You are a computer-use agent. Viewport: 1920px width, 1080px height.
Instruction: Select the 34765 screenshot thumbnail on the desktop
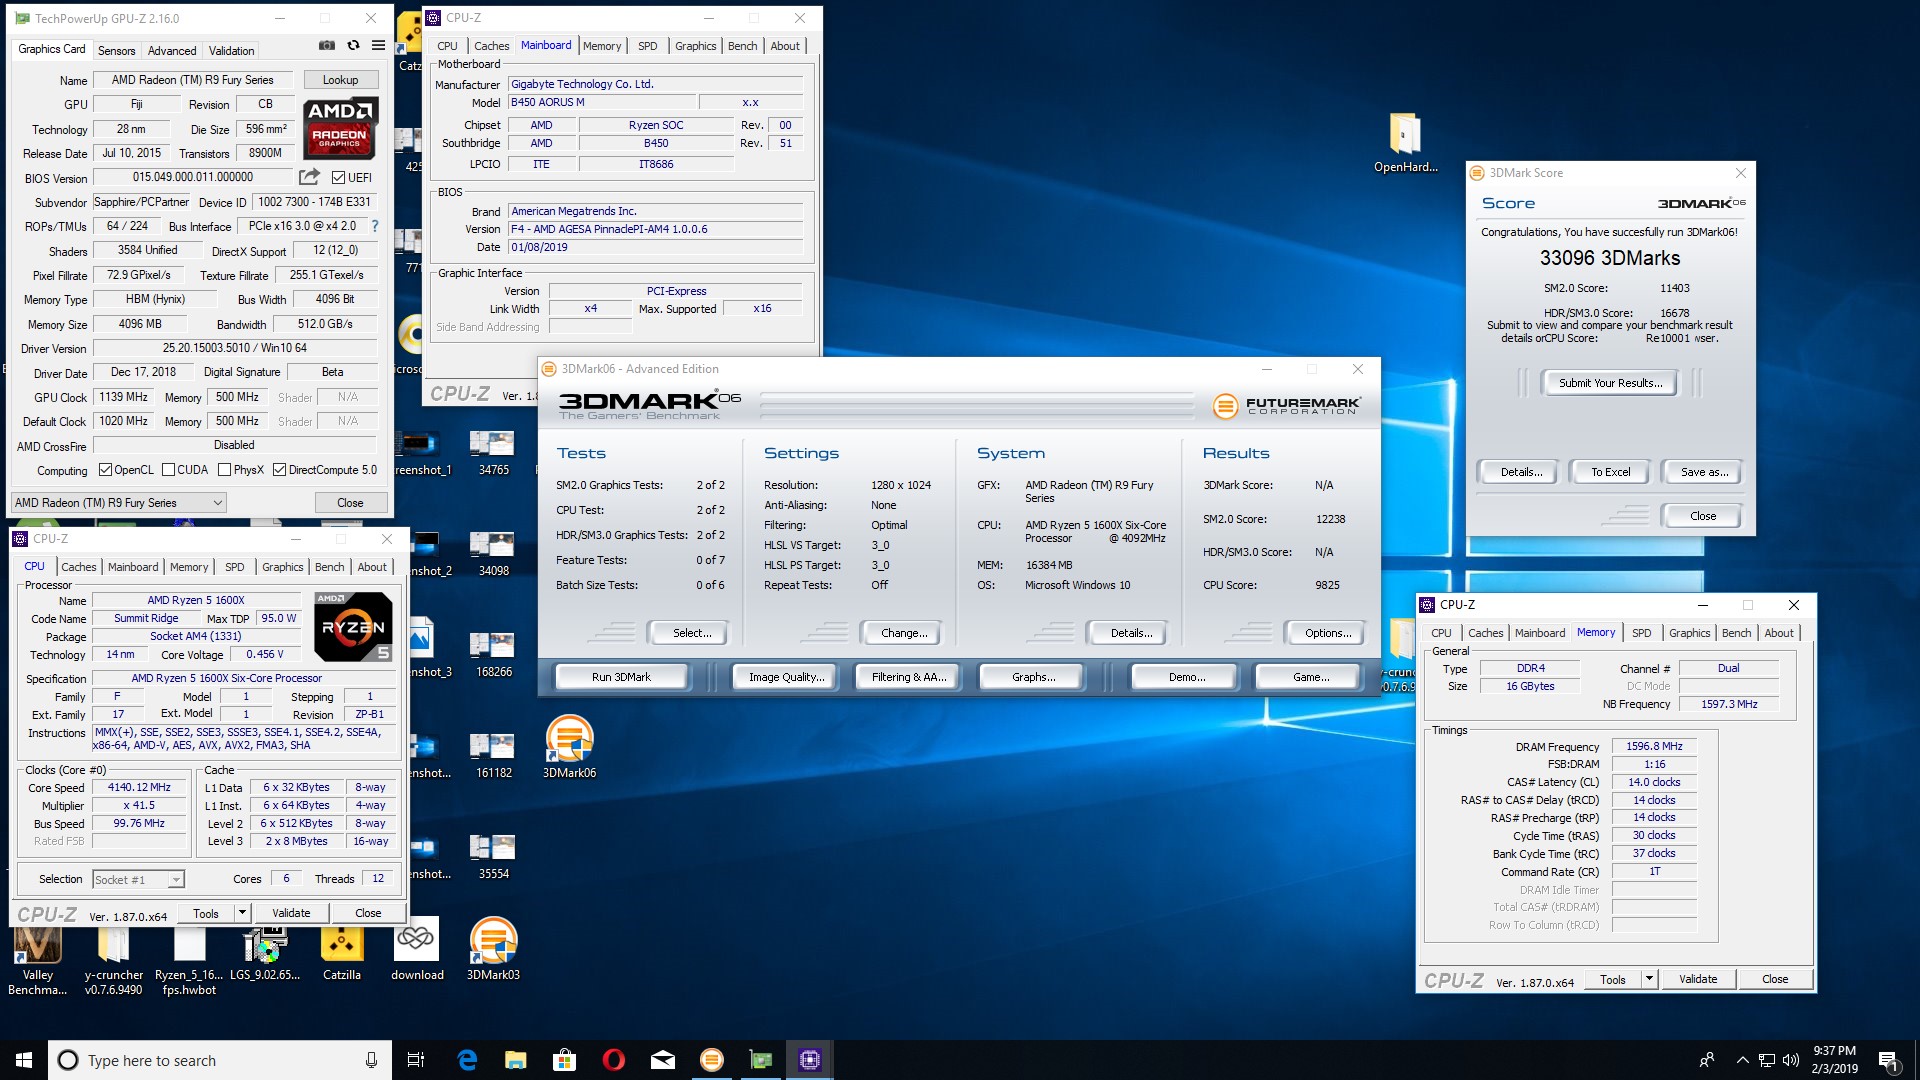click(493, 453)
